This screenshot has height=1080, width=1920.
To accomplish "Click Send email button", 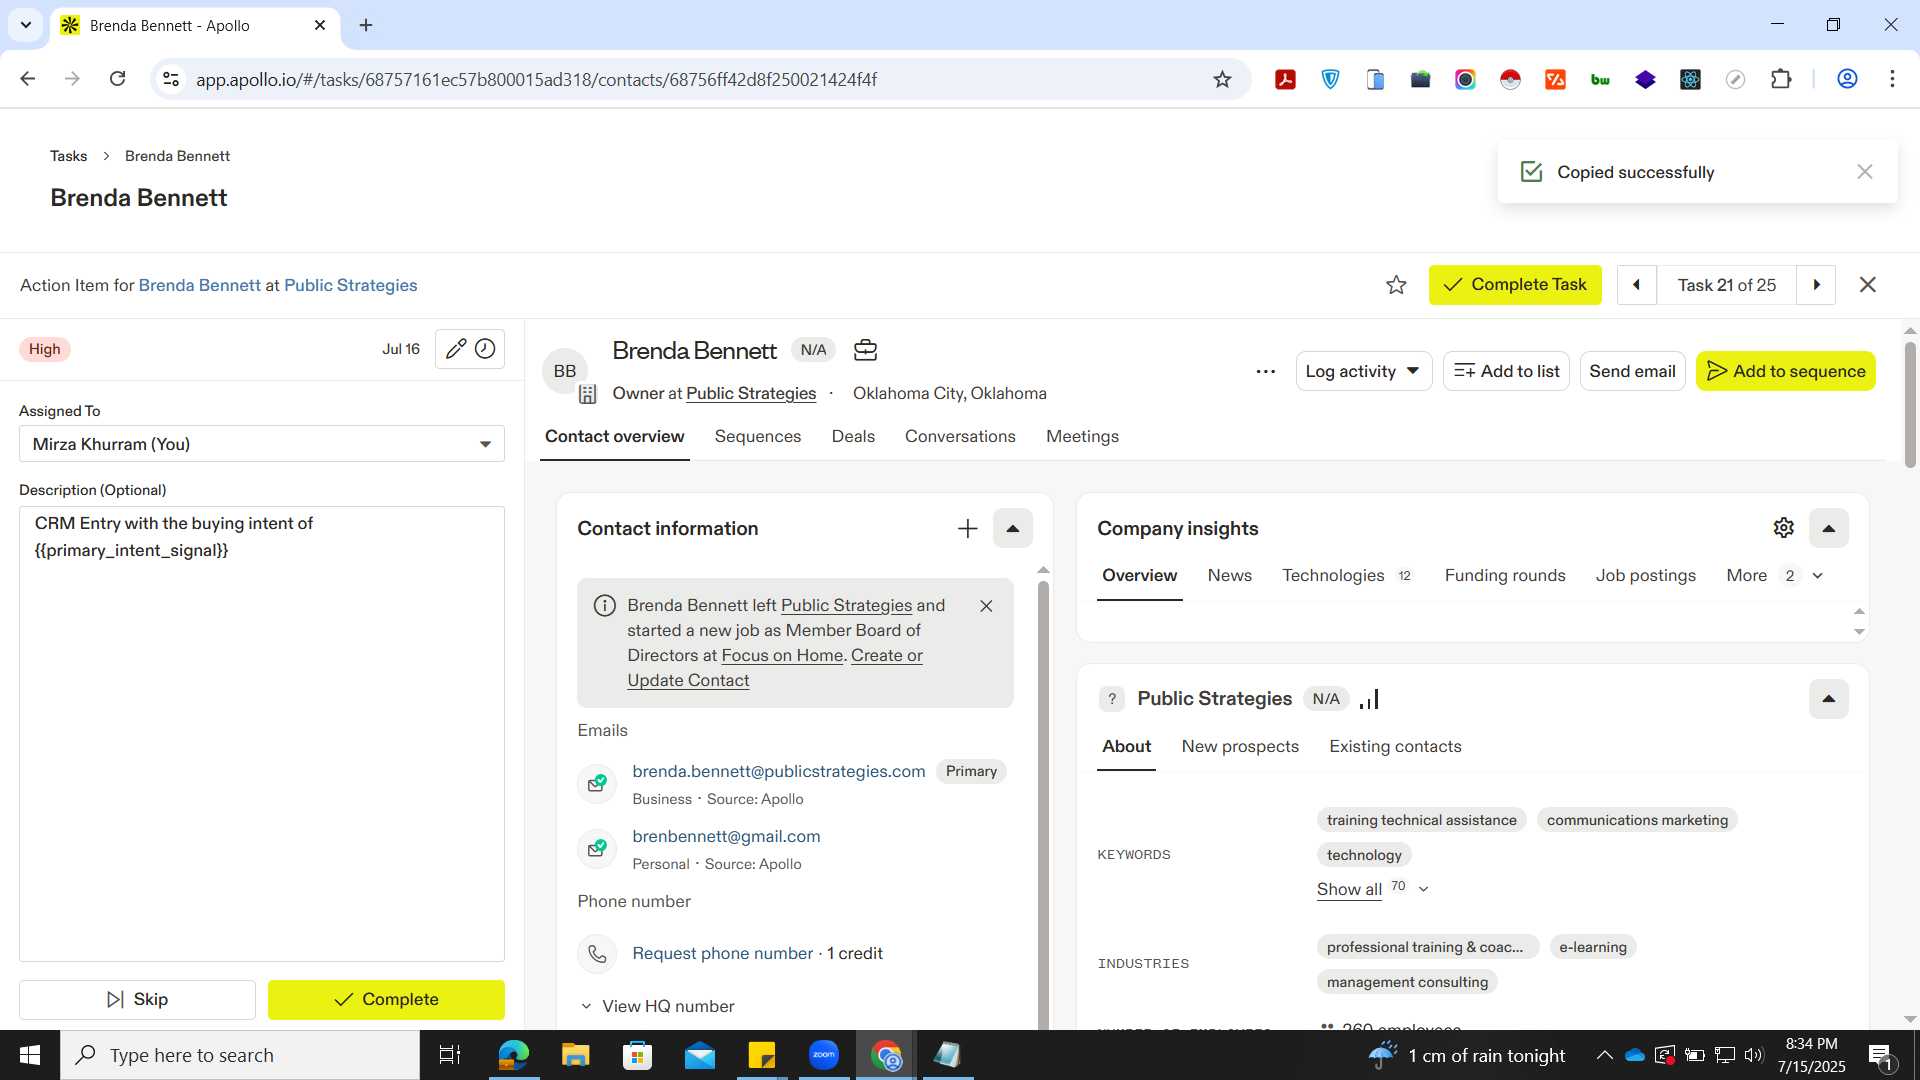I will click(x=1632, y=371).
